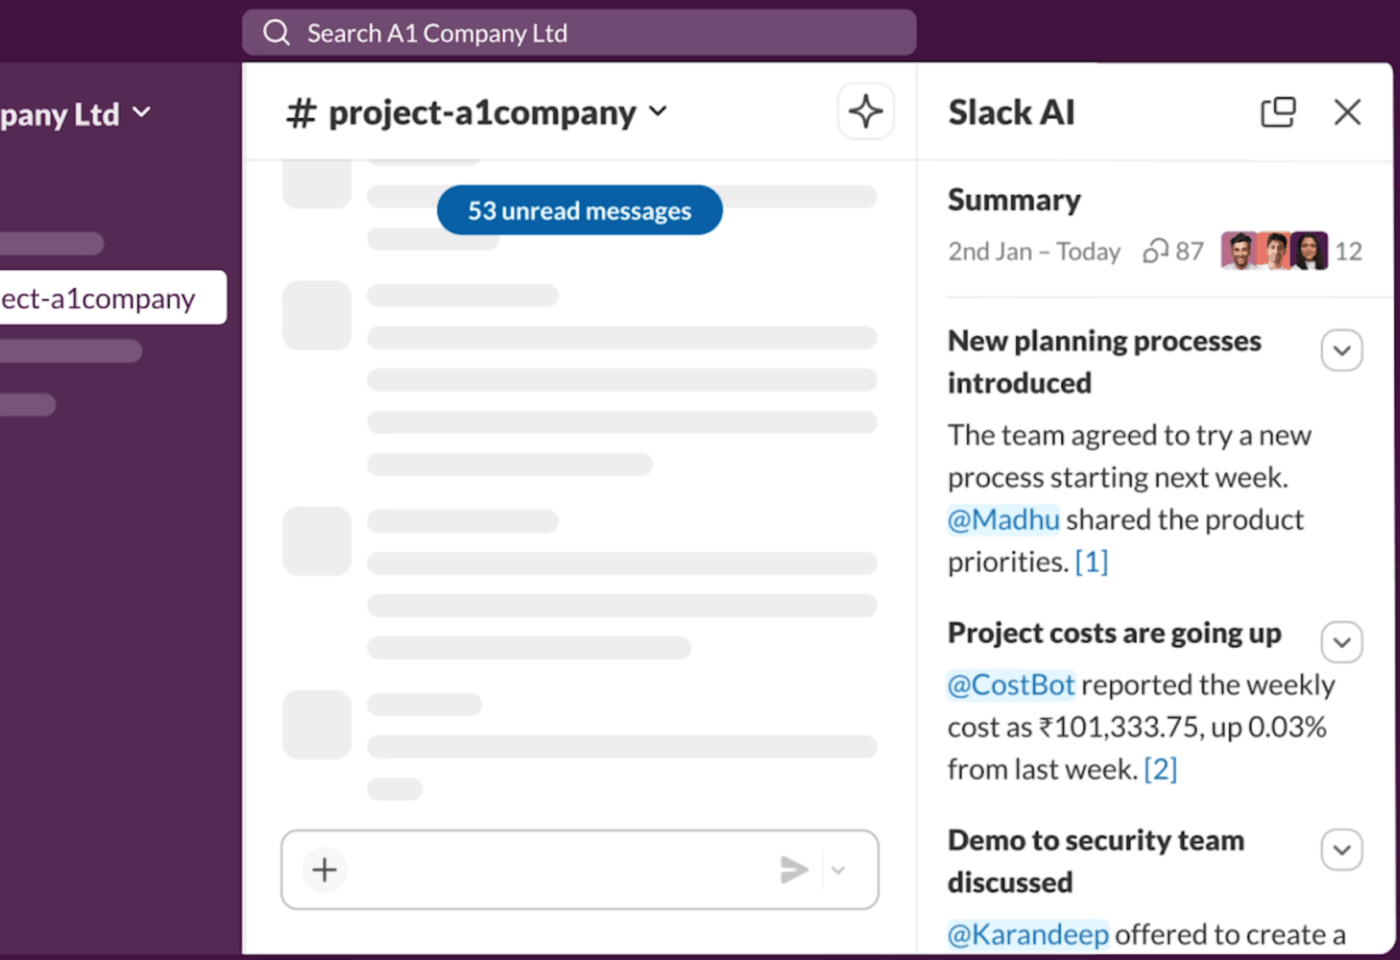Image resolution: width=1400 pixels, height=960 pixels.
Task: Click the search magnifier icon
Action: [276, 32]
